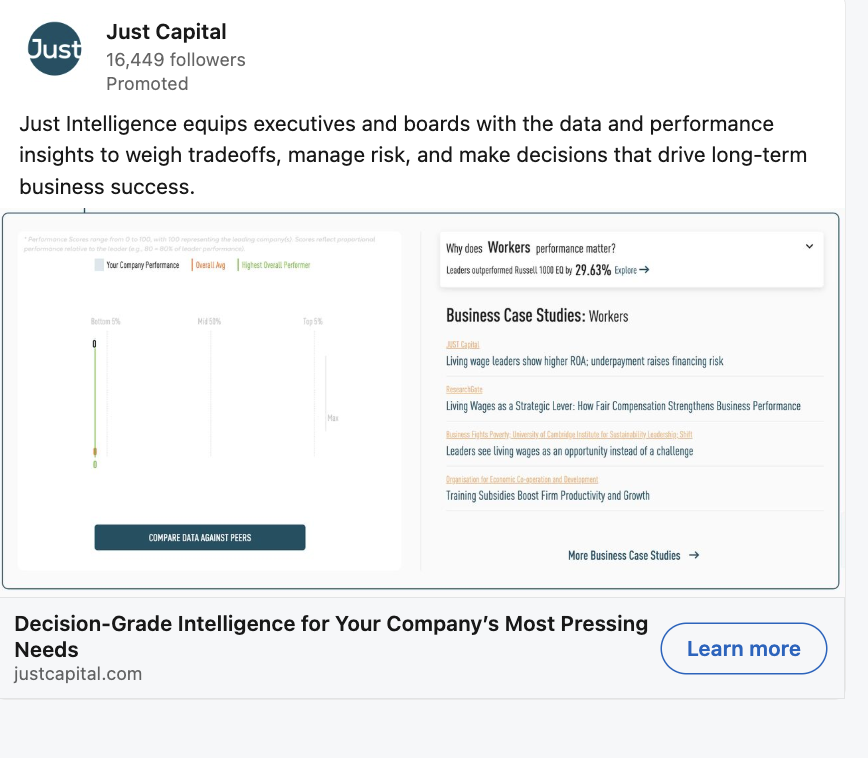This screenshot has height=758, width=868.
Task: Click Compare Data Against Peers button
Action: [200, 538]
